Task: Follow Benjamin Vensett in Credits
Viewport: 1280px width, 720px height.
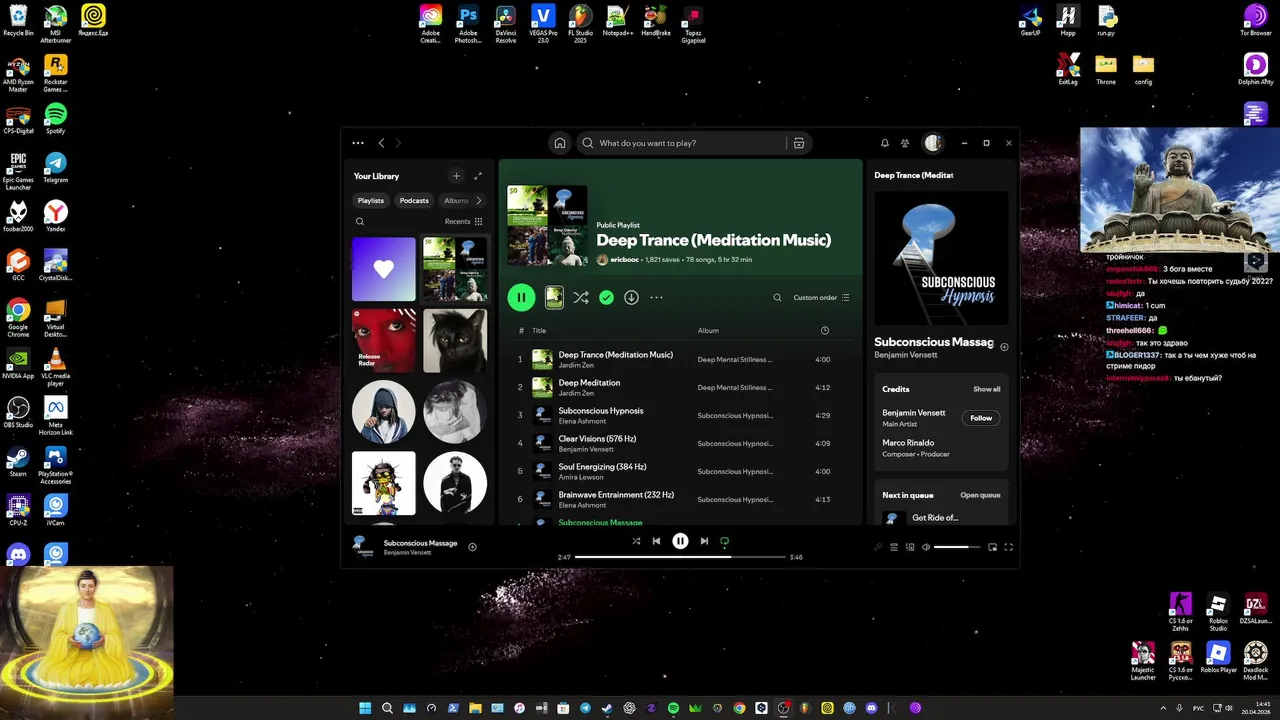Action: coord(981,418)
